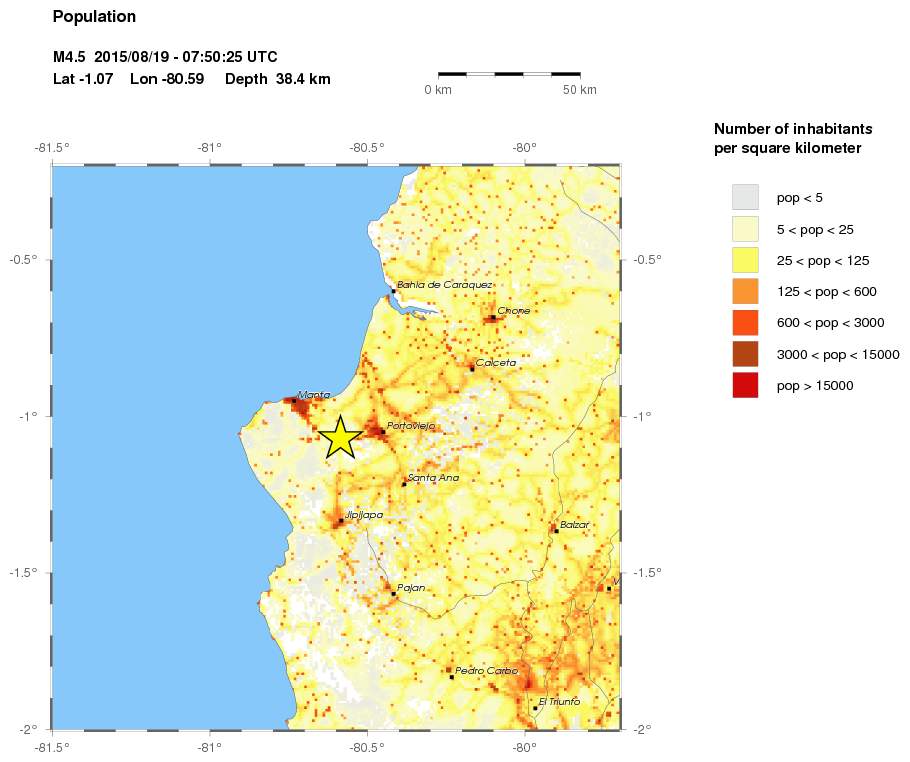The image size is (910, 762).
Task: Click the 'M4.5' magnitude text
Action: (69, 57)
